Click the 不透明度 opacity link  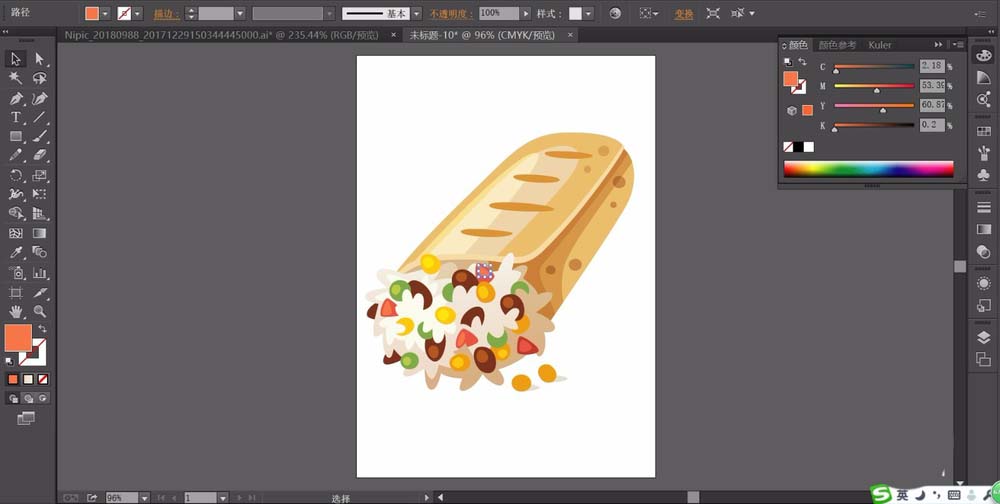coord(452,14)
